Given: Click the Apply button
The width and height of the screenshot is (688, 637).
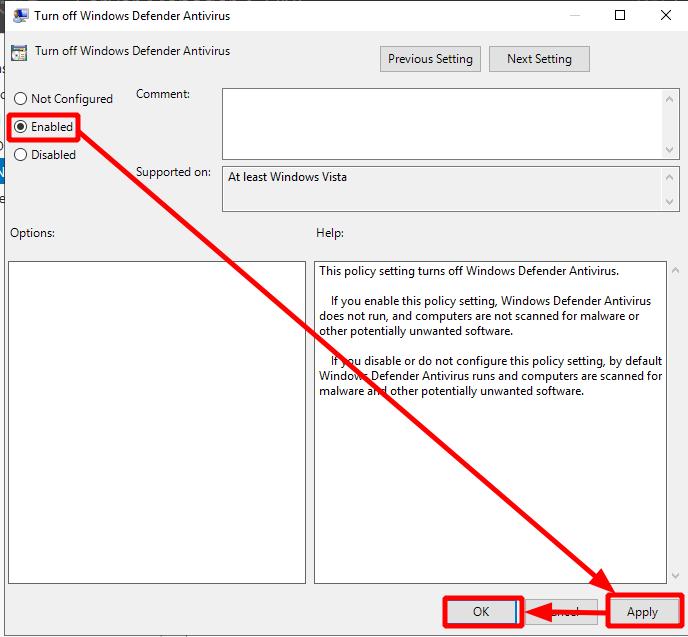Looking at the screenshot, I should (642, 612).
